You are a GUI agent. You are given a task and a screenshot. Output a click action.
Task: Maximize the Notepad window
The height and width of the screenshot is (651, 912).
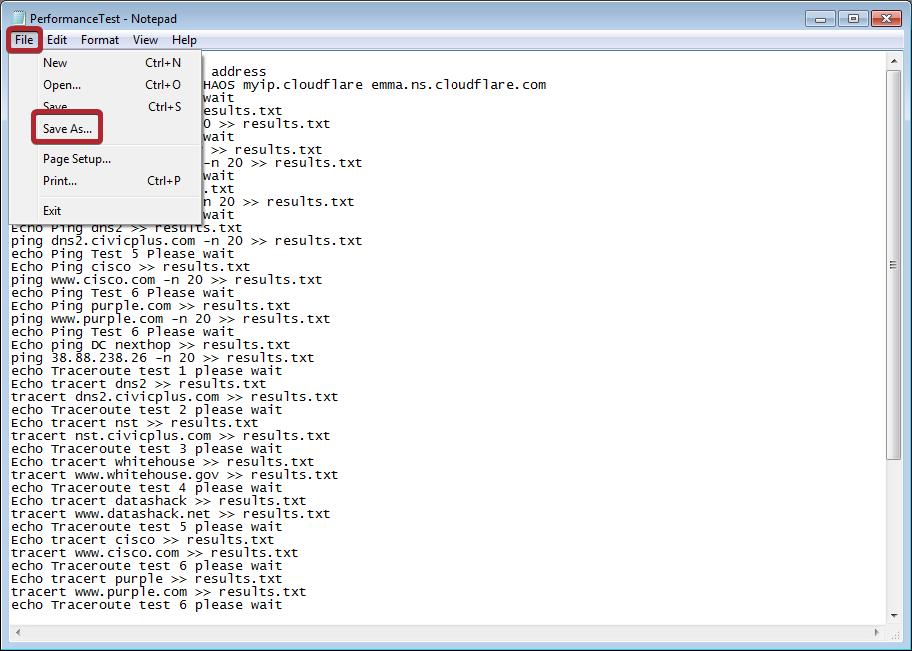point(853,19)
